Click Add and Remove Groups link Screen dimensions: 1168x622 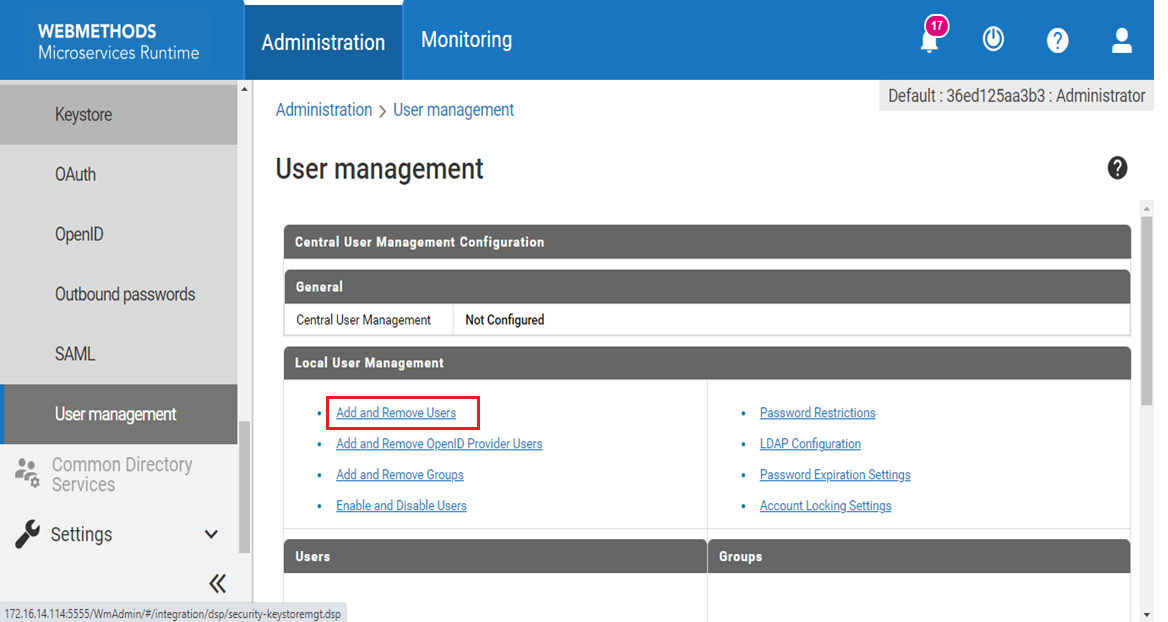pyautogui.click(x=399, y=475)
